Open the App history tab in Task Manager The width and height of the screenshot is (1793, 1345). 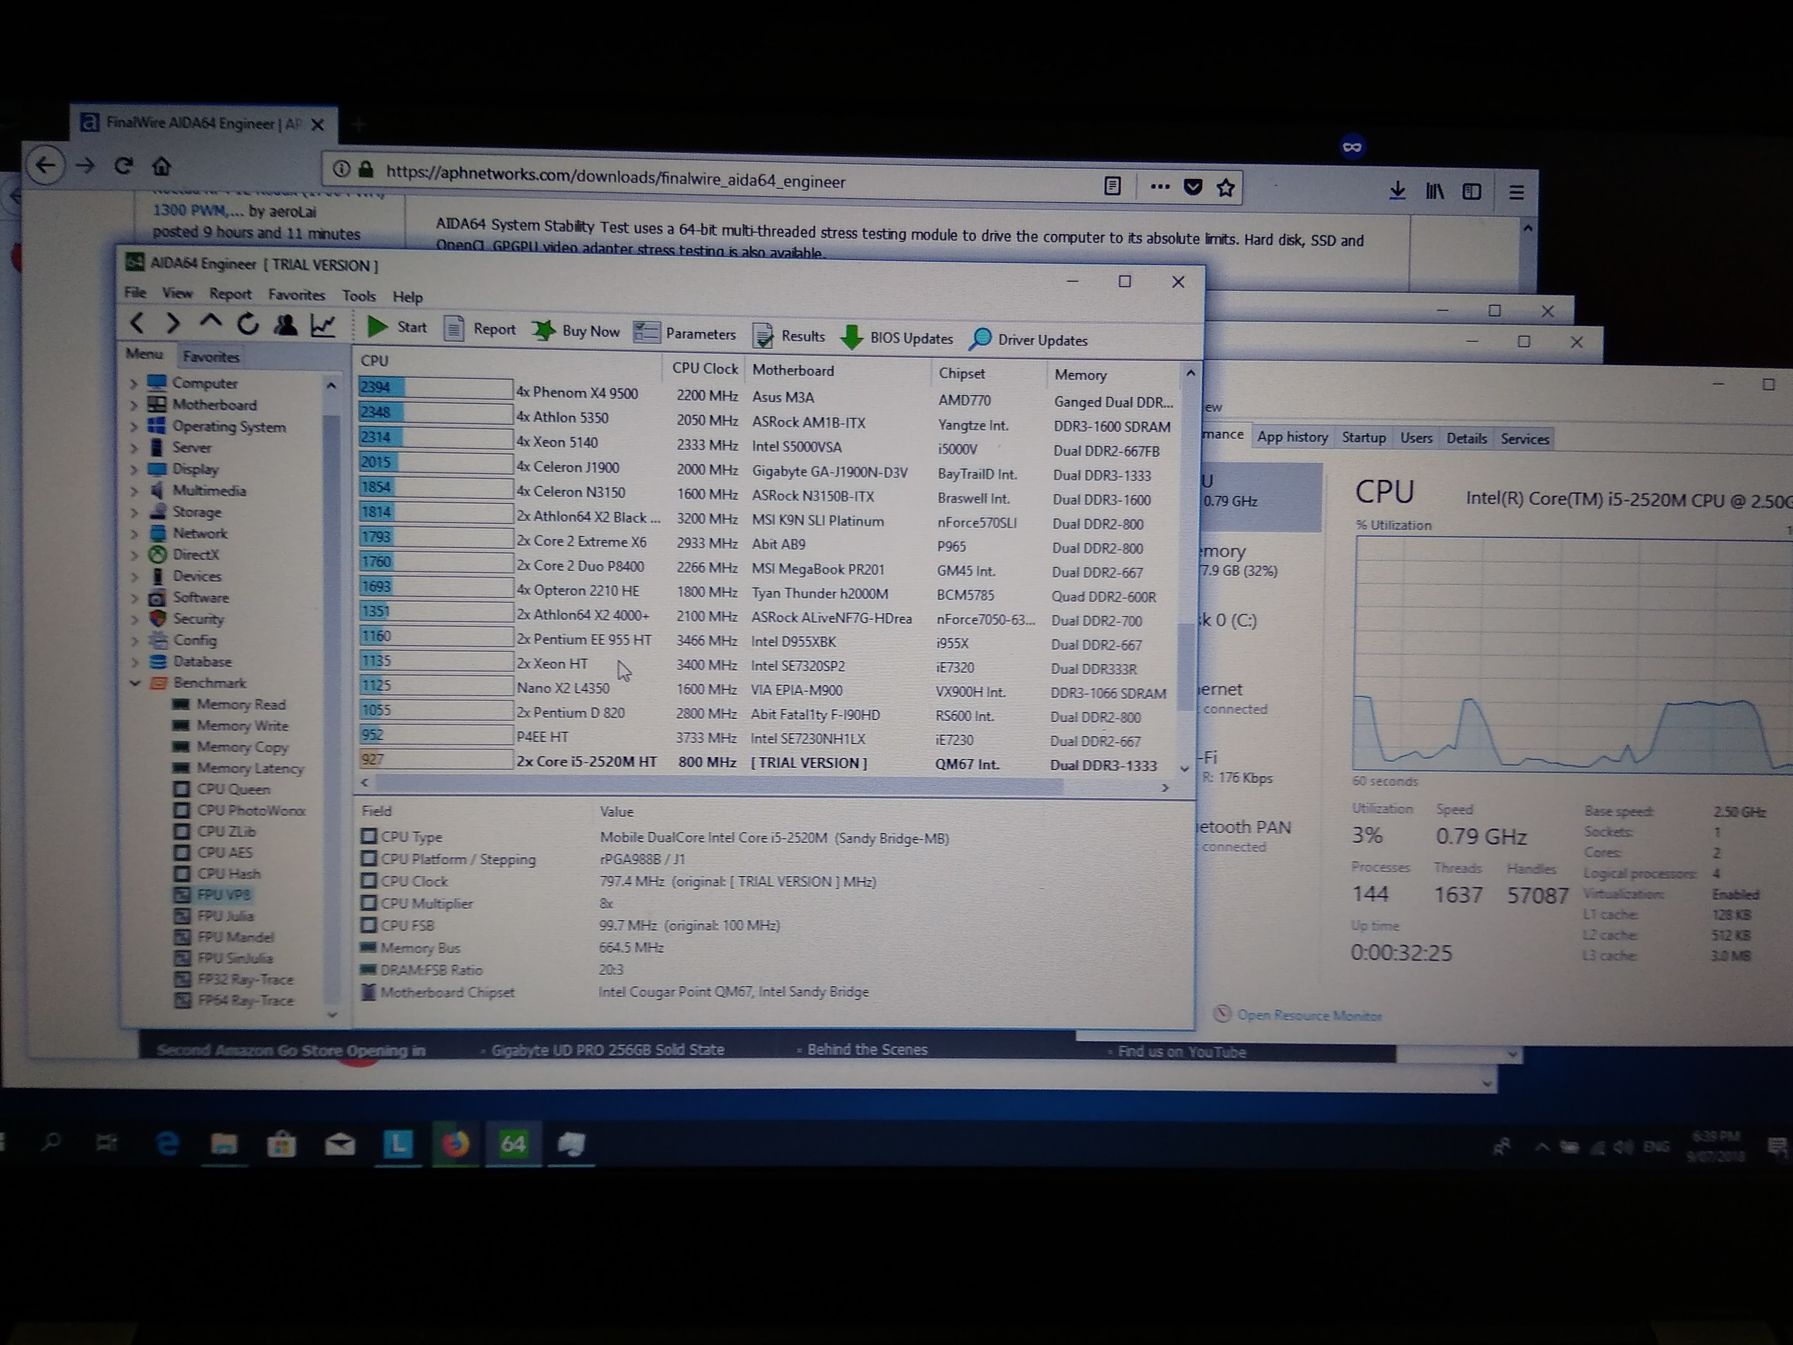[1292, 437]
